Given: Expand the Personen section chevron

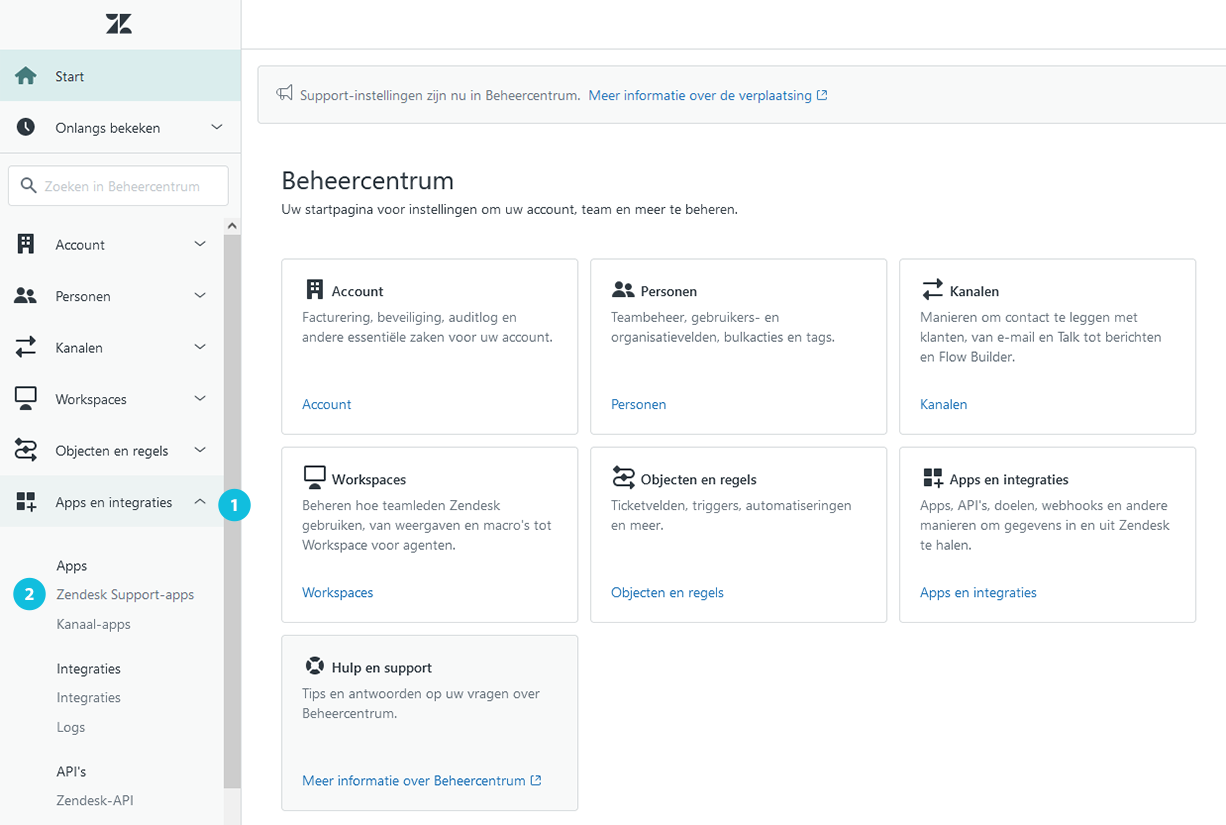Looking at the screenshot, I should (x=200, y=296).
